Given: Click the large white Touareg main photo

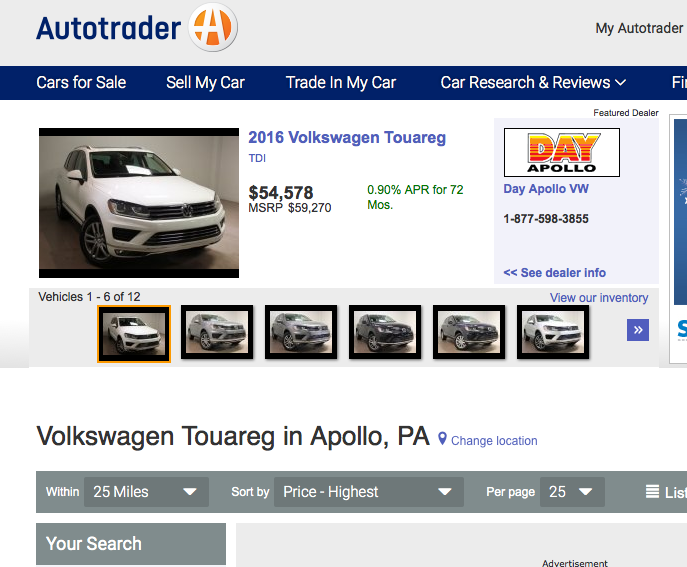Looking at the screenshot, I should pos(139,203).
